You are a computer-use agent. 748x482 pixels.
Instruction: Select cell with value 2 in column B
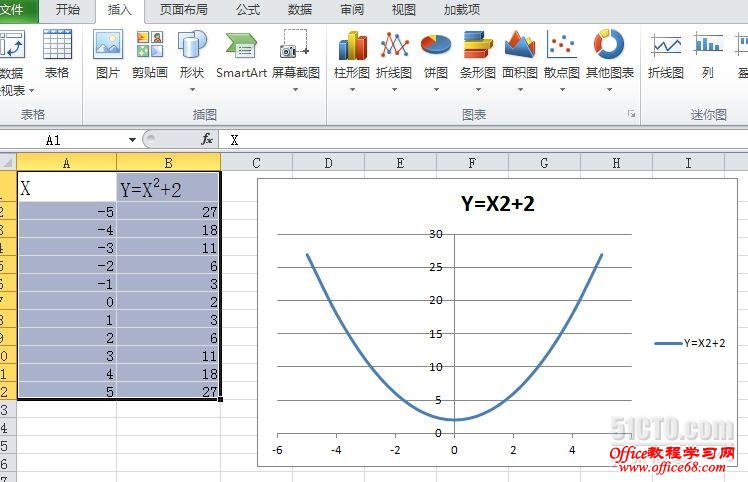coord(168,302)
